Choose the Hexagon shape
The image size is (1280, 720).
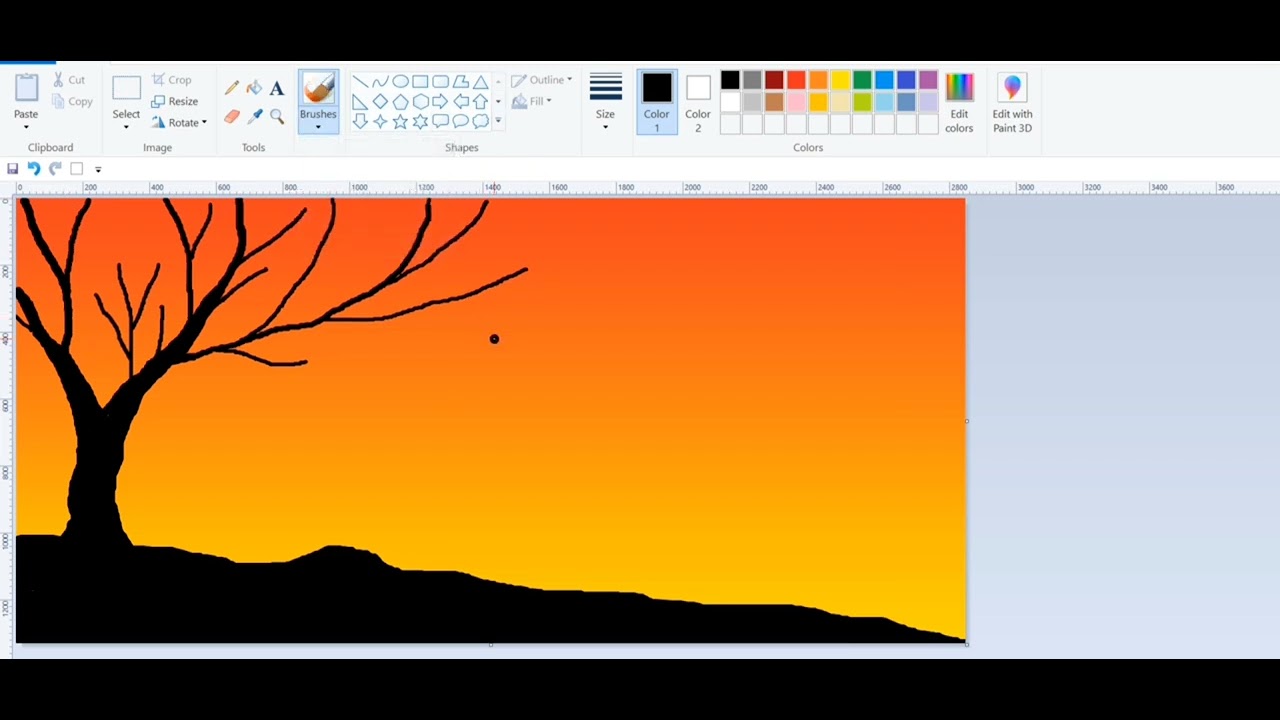(x=420, y=102)
